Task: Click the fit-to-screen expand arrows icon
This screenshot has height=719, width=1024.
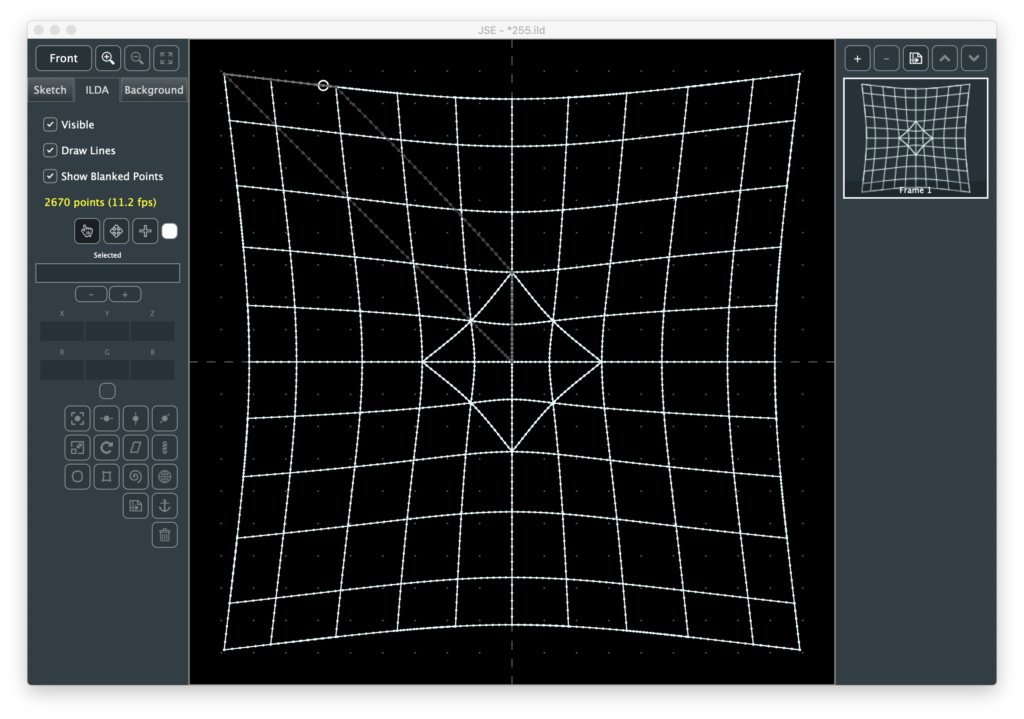Action: [x=166, y=58]
